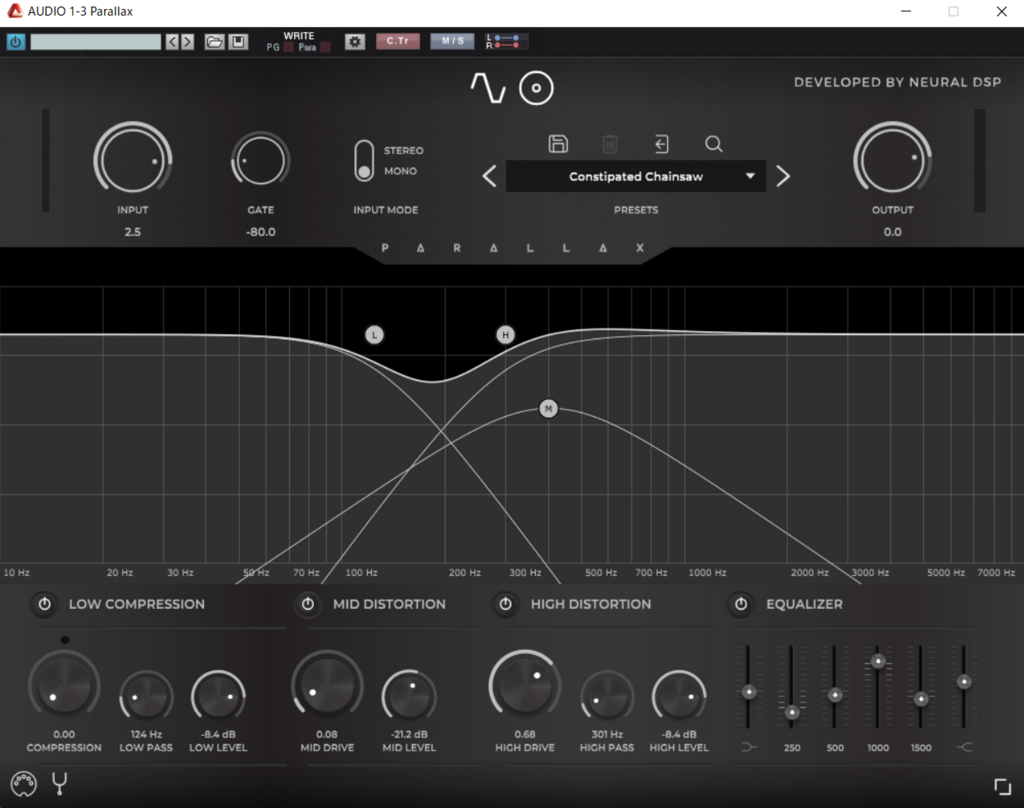Open the tuner with the tuning fork icon
The height and width of the screenshot is (808, 1024).
(59, 783)
